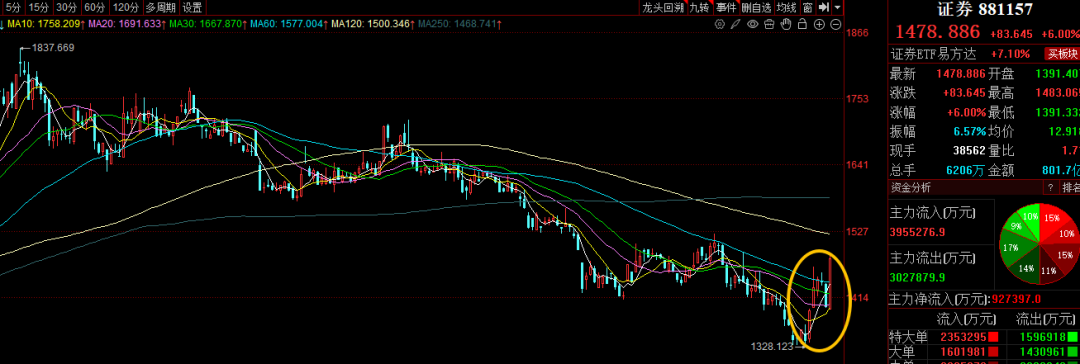Click the 1837.669 high price label
This screenshot has width=1080, height=364.
[x=53, y=48]
